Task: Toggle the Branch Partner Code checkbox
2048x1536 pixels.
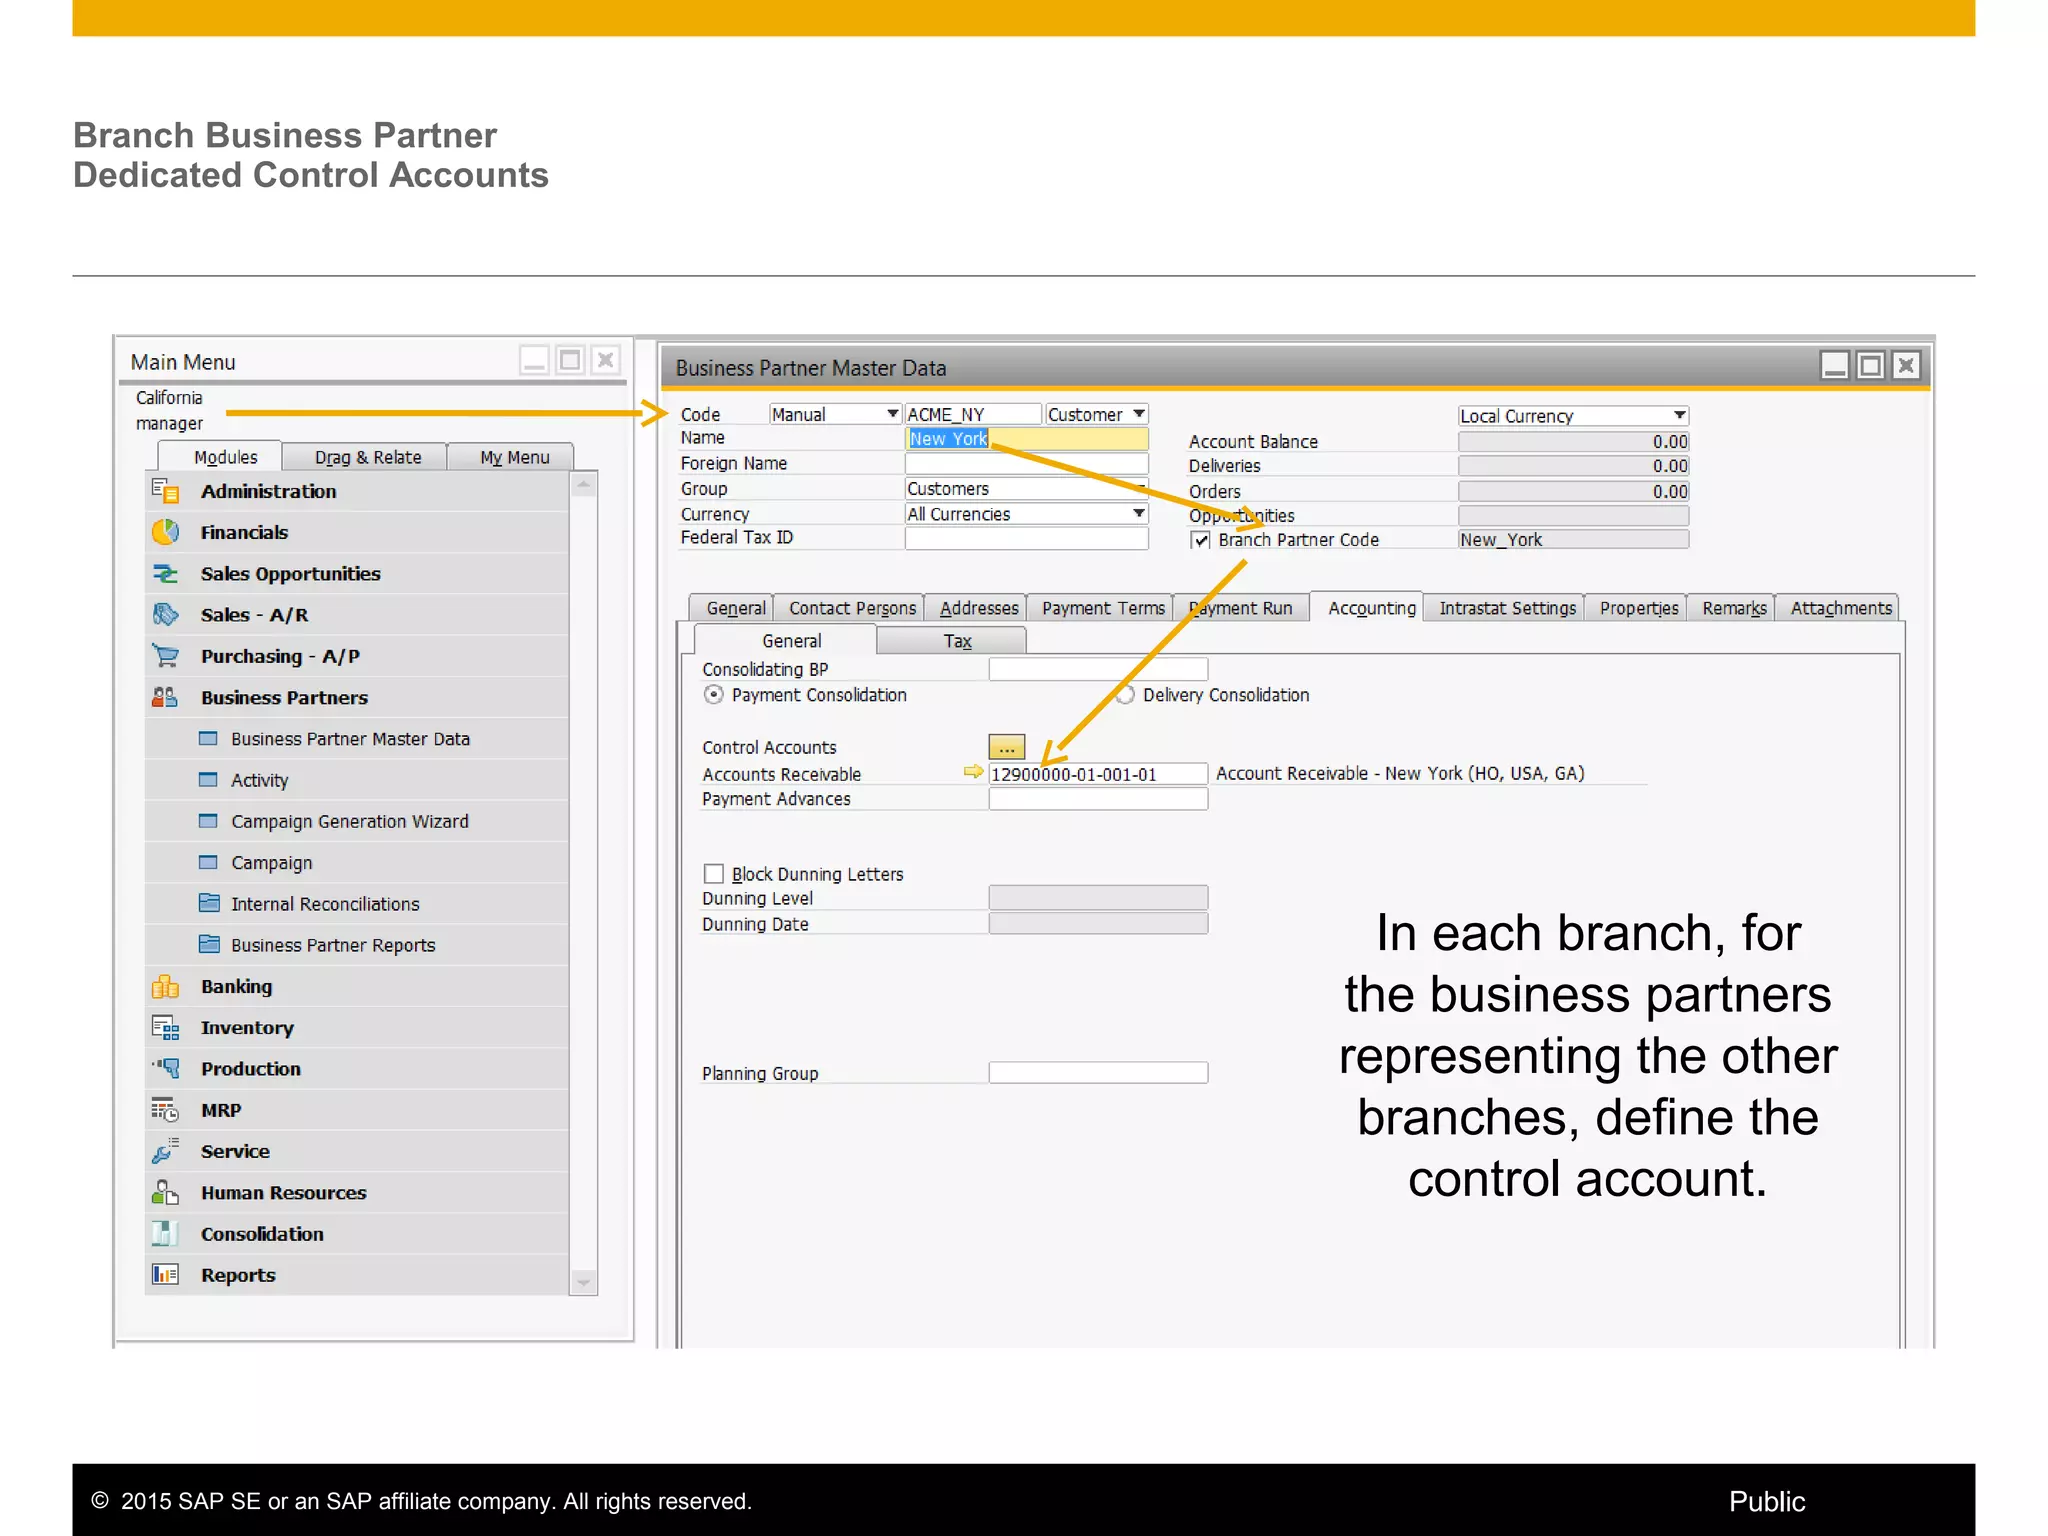Action: pos(1200,540)
